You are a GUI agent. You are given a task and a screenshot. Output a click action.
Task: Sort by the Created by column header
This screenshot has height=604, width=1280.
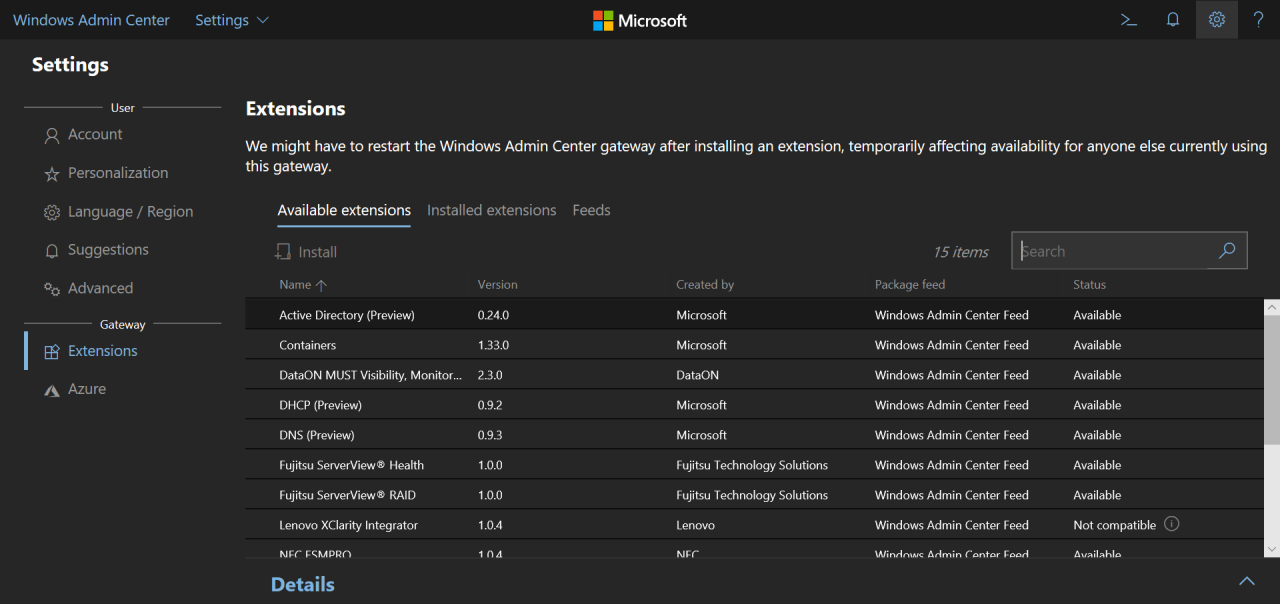(x=705, y=285)
